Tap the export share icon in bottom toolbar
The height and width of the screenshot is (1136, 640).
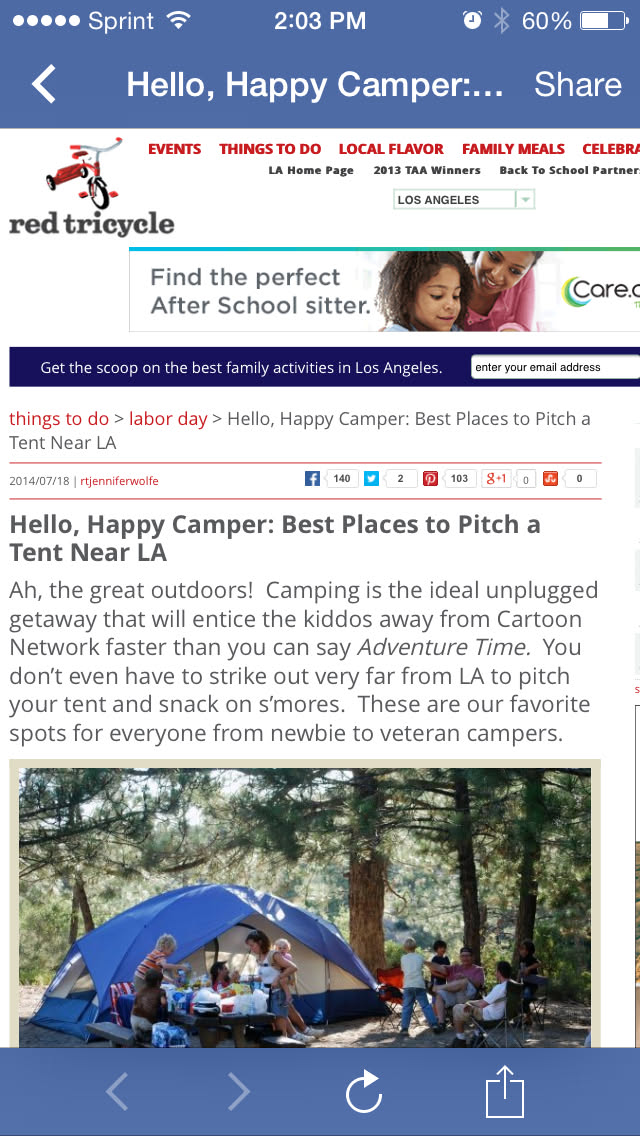(x=505, y=1092)
